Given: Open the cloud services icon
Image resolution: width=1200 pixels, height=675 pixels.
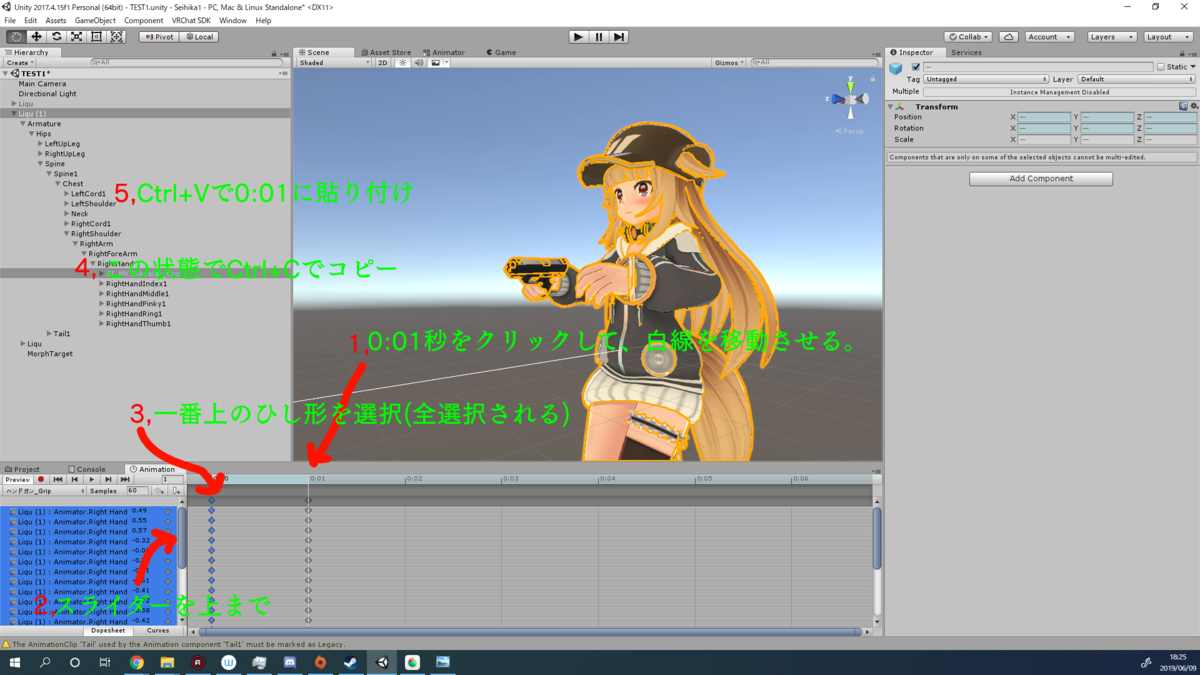Looking at the screenshot, I should 1009,37.
